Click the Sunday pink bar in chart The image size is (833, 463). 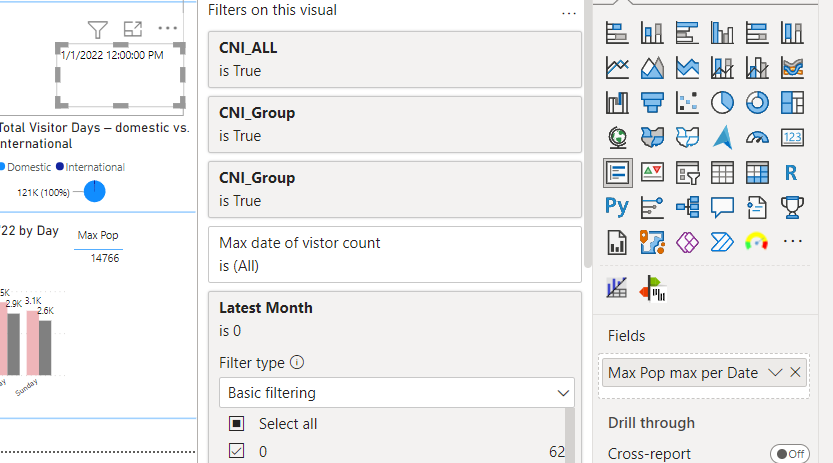pos(32,343)
